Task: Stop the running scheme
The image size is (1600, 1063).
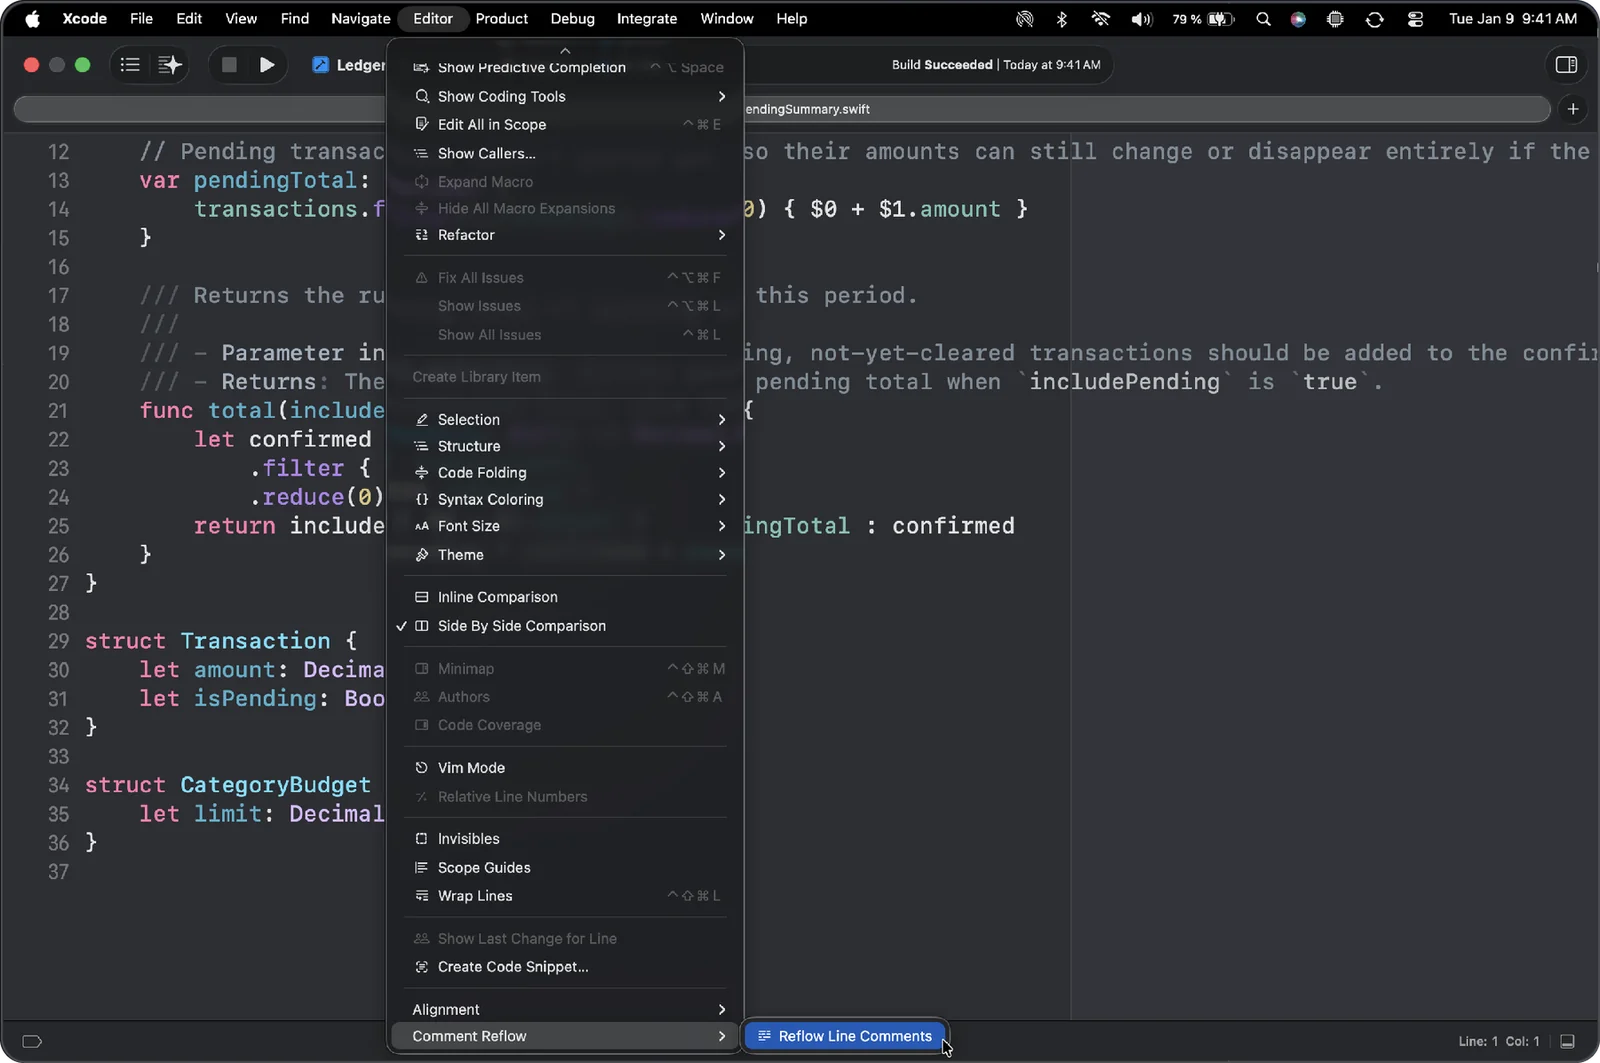Action: (x=229, y=65)
